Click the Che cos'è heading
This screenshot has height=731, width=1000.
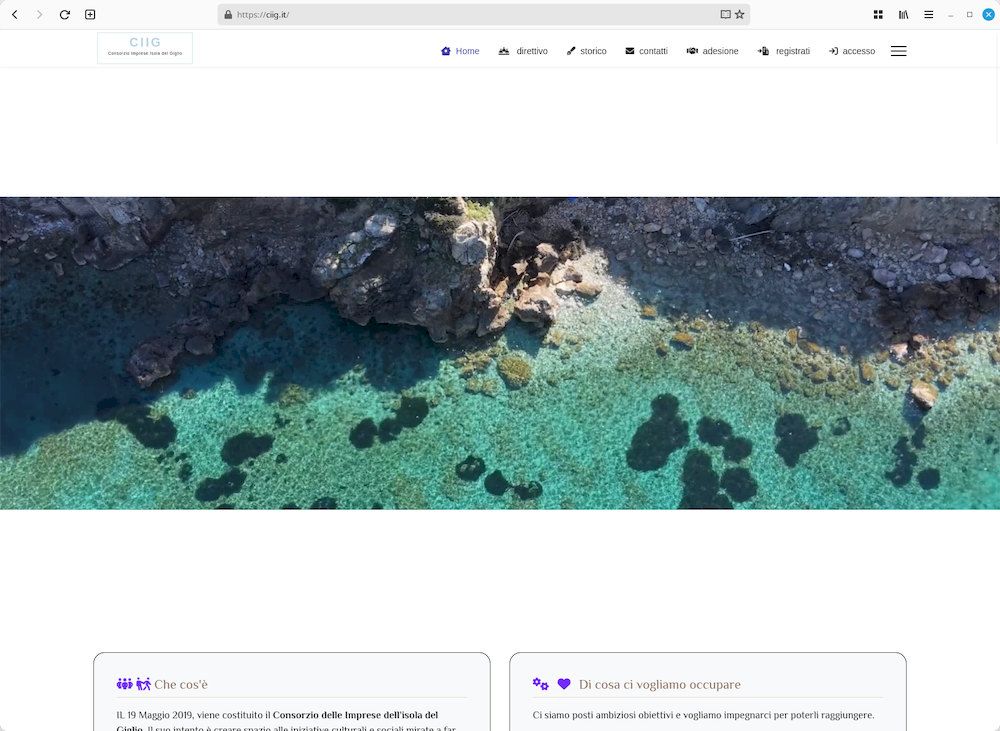181,684
